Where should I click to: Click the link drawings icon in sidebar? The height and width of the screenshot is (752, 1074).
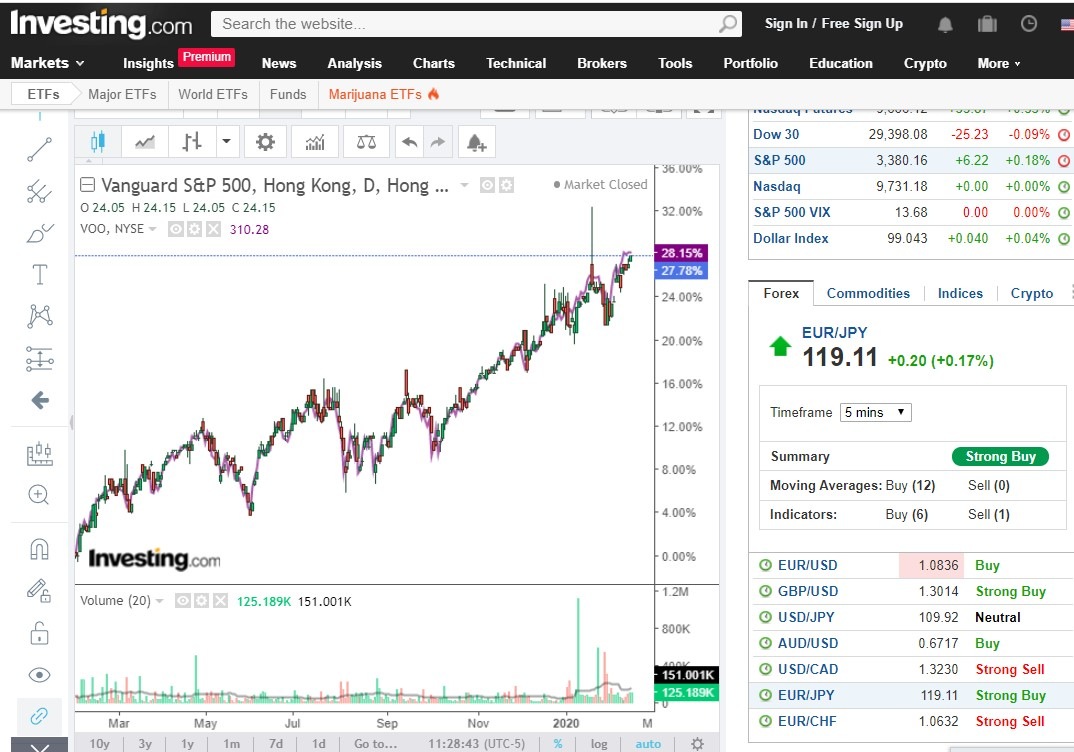click(39, 716)
